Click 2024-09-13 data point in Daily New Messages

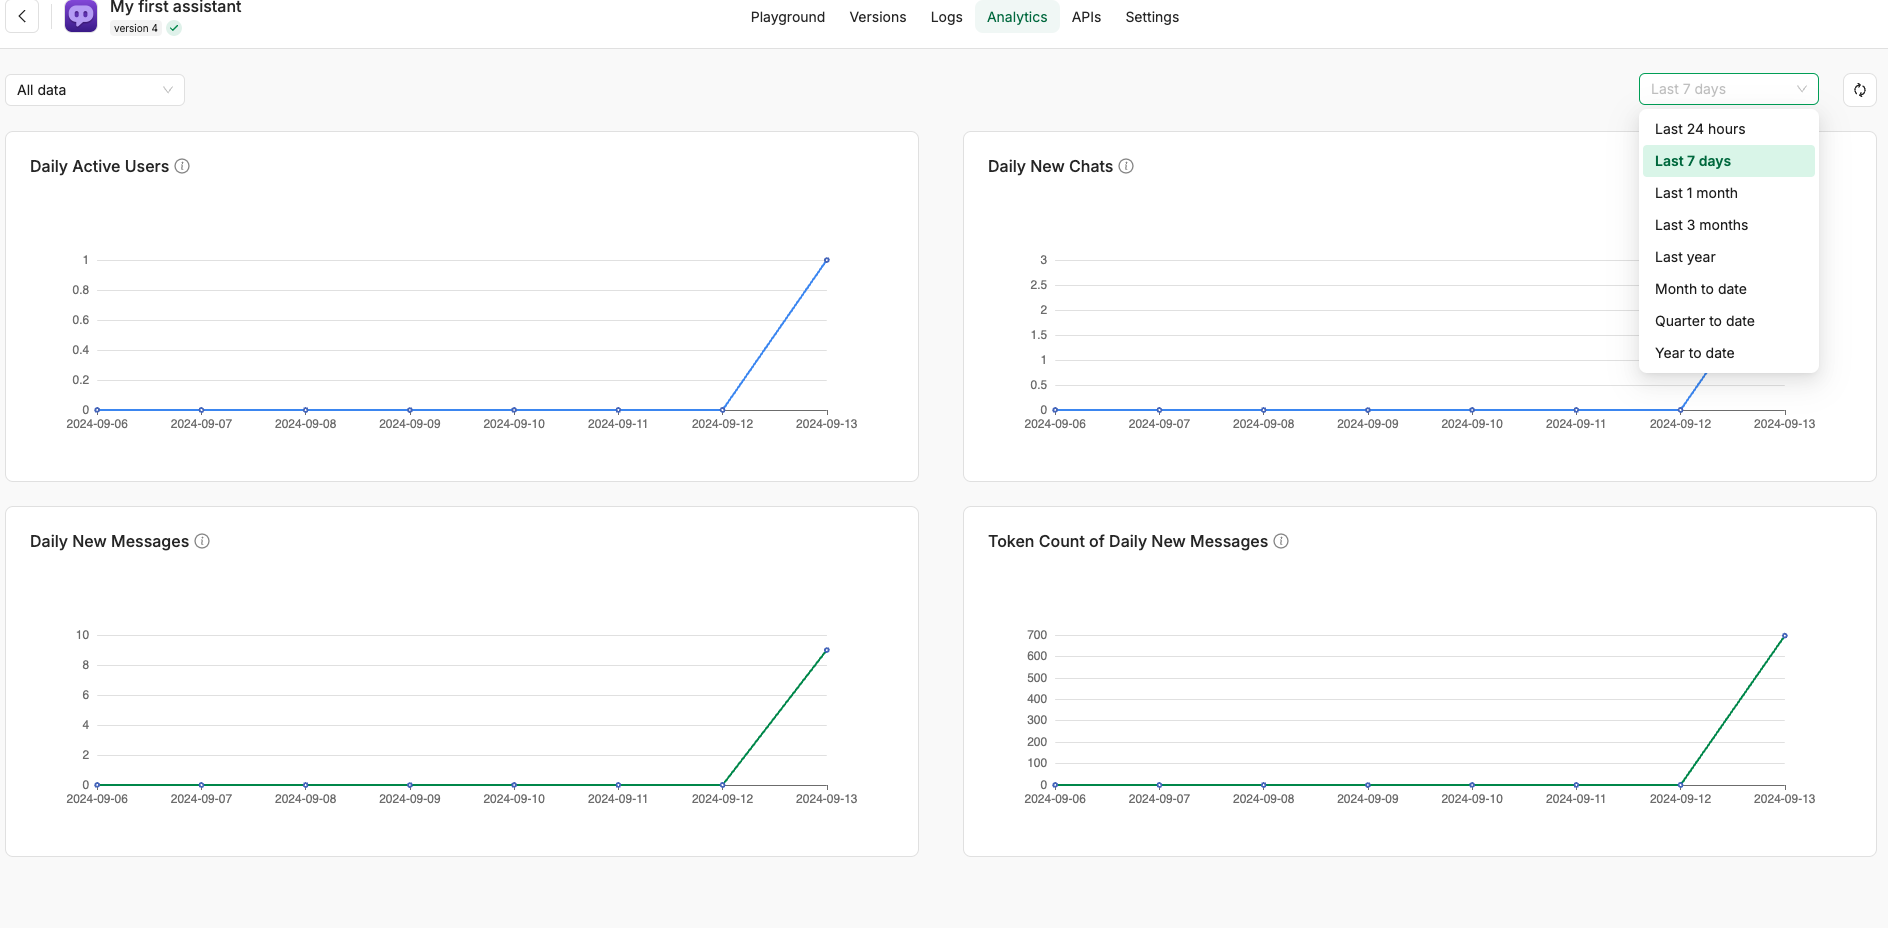827,650
